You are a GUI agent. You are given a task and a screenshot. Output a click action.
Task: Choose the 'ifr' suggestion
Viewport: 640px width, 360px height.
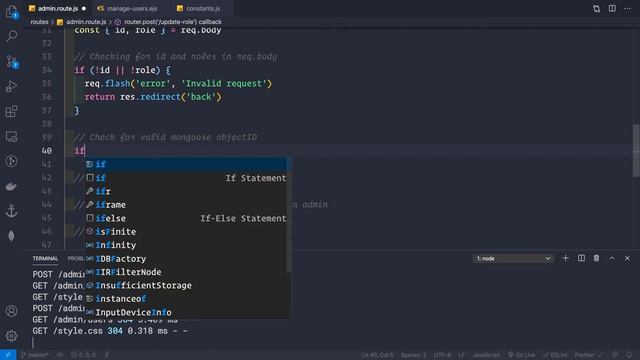coord(186,191)
